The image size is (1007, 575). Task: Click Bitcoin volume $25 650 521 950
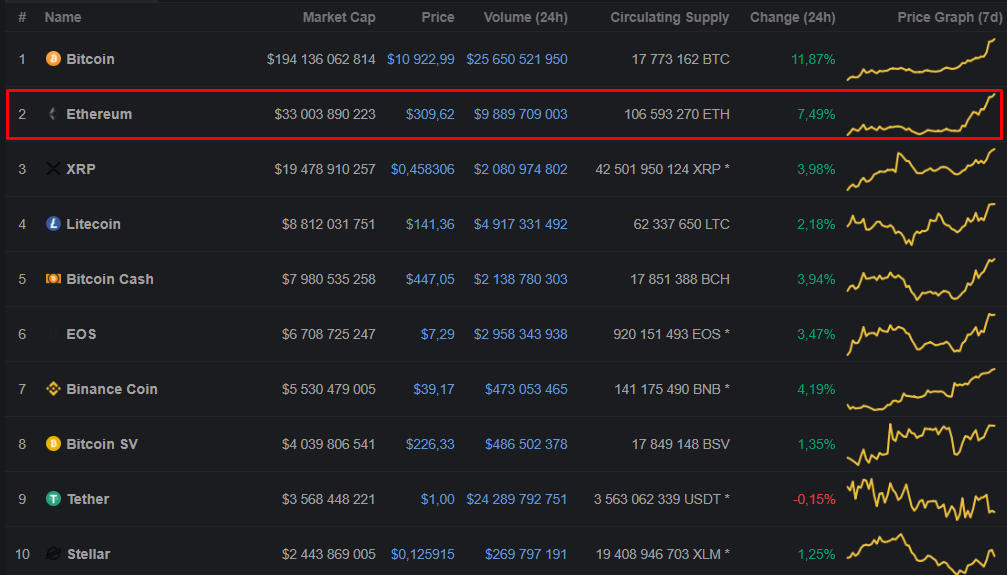517,59
